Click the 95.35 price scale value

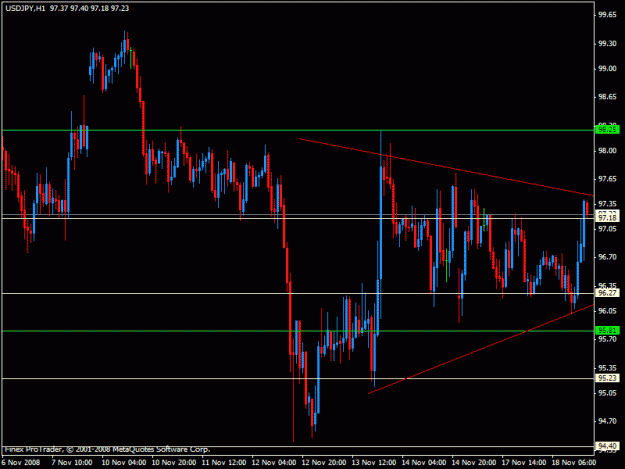point(607,368)
